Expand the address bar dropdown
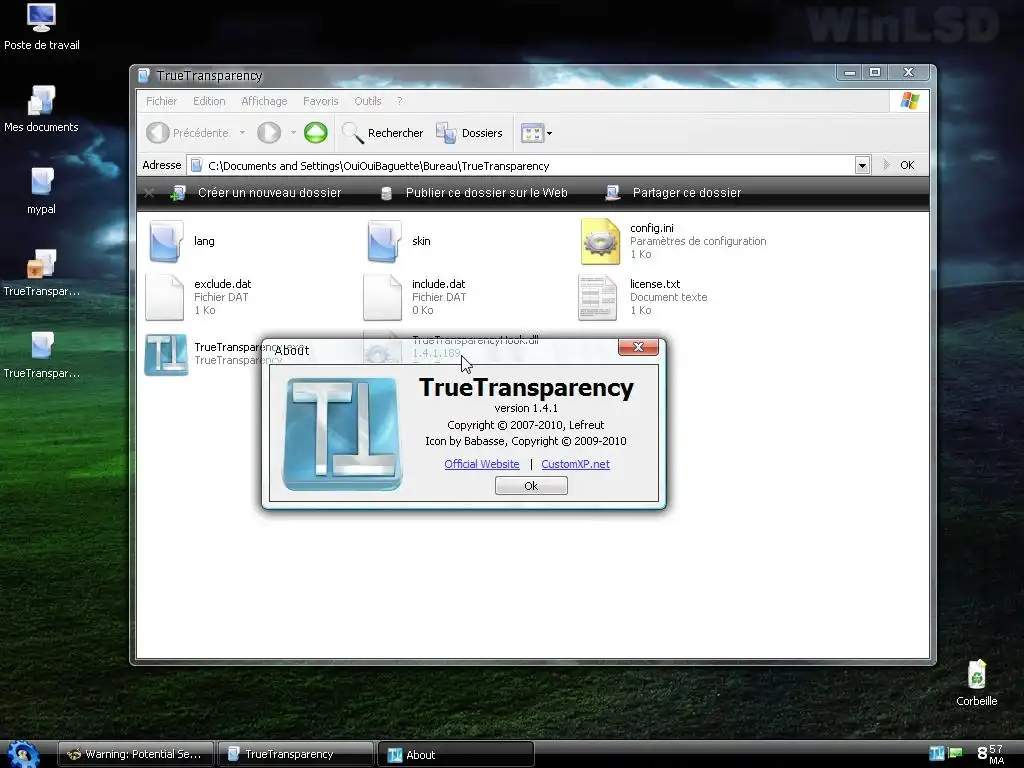This screenshot has height=768, width=1024. point(862,166)
